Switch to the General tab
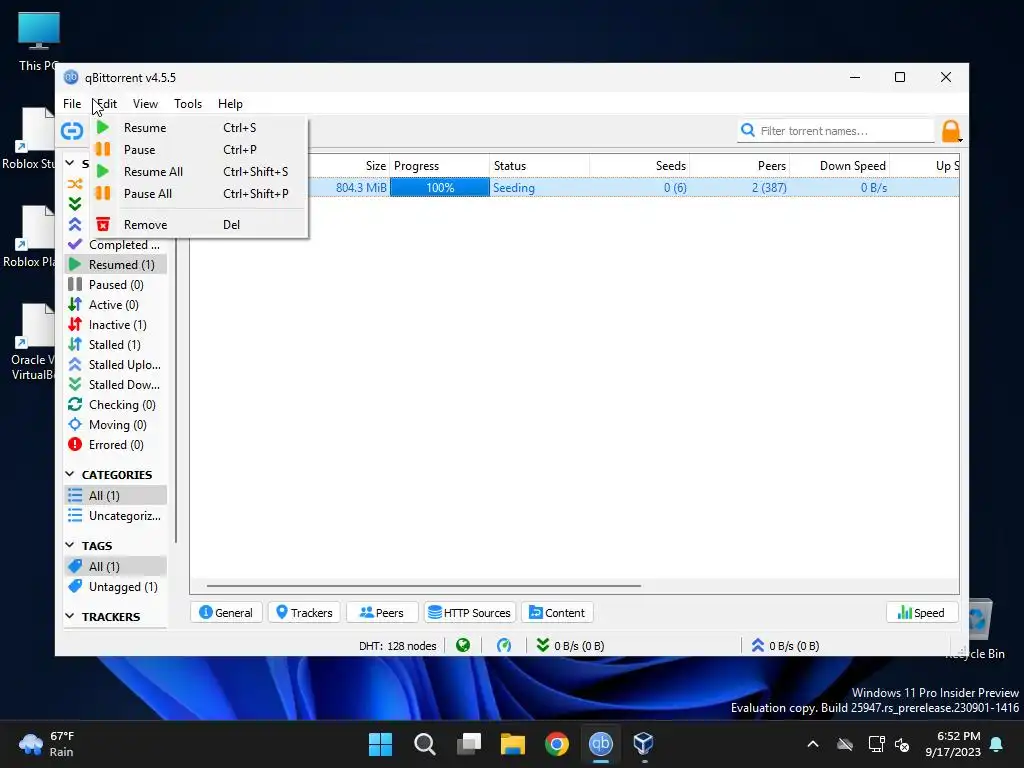1024x768 pixels. tap(226, 613)
